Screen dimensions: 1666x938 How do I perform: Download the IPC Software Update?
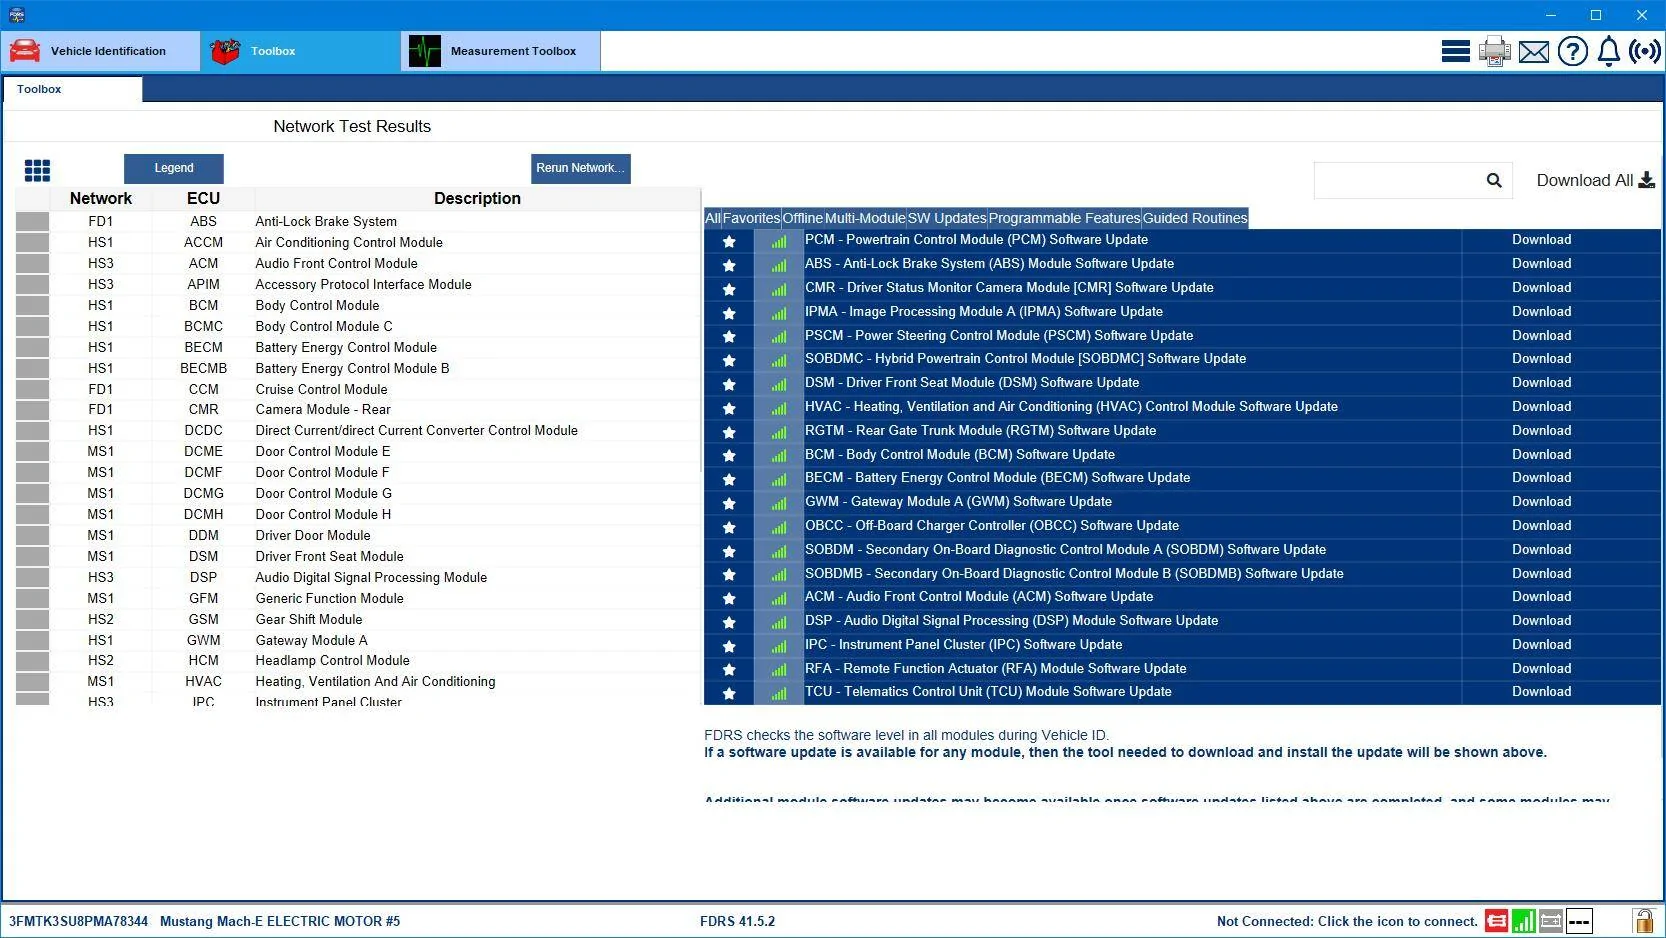point(1541,644)
